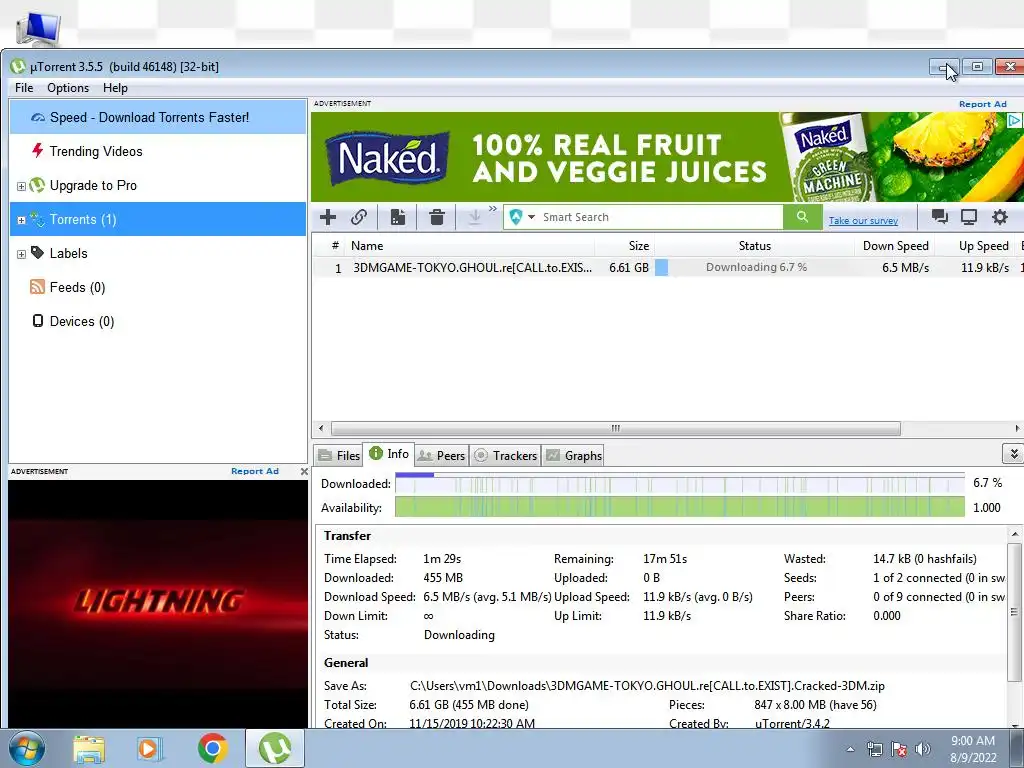Click the Create New Torrent icon

pos(398,217)
